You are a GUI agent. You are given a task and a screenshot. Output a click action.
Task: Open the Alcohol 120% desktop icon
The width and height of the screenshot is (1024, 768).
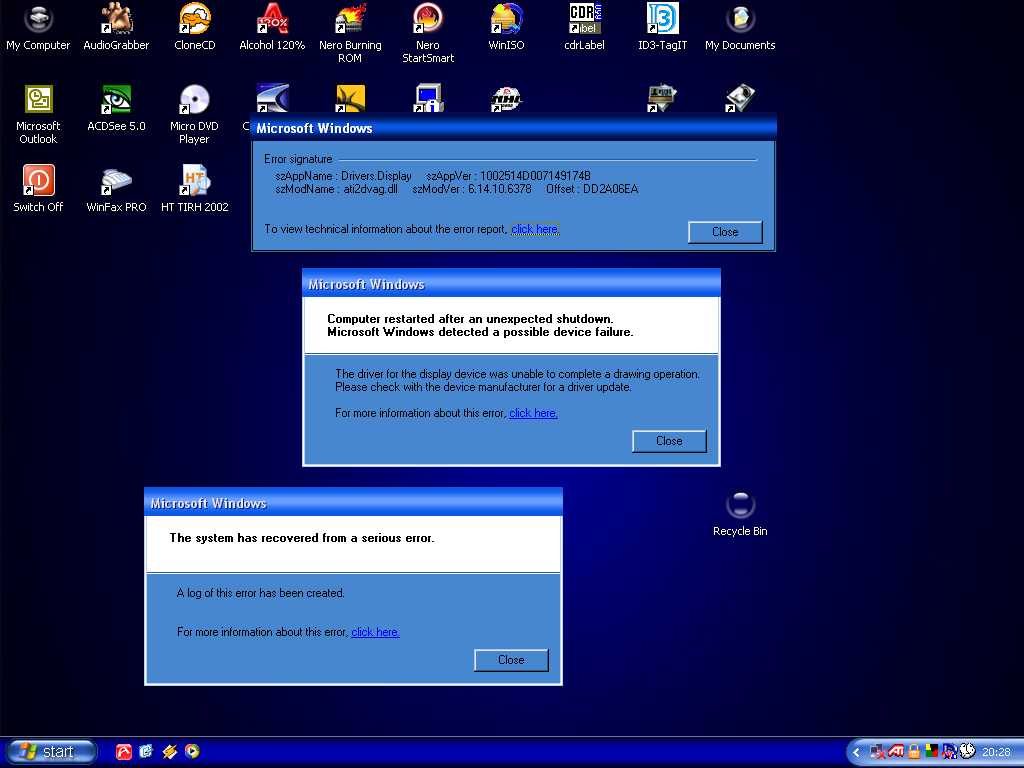pos(272,20)
